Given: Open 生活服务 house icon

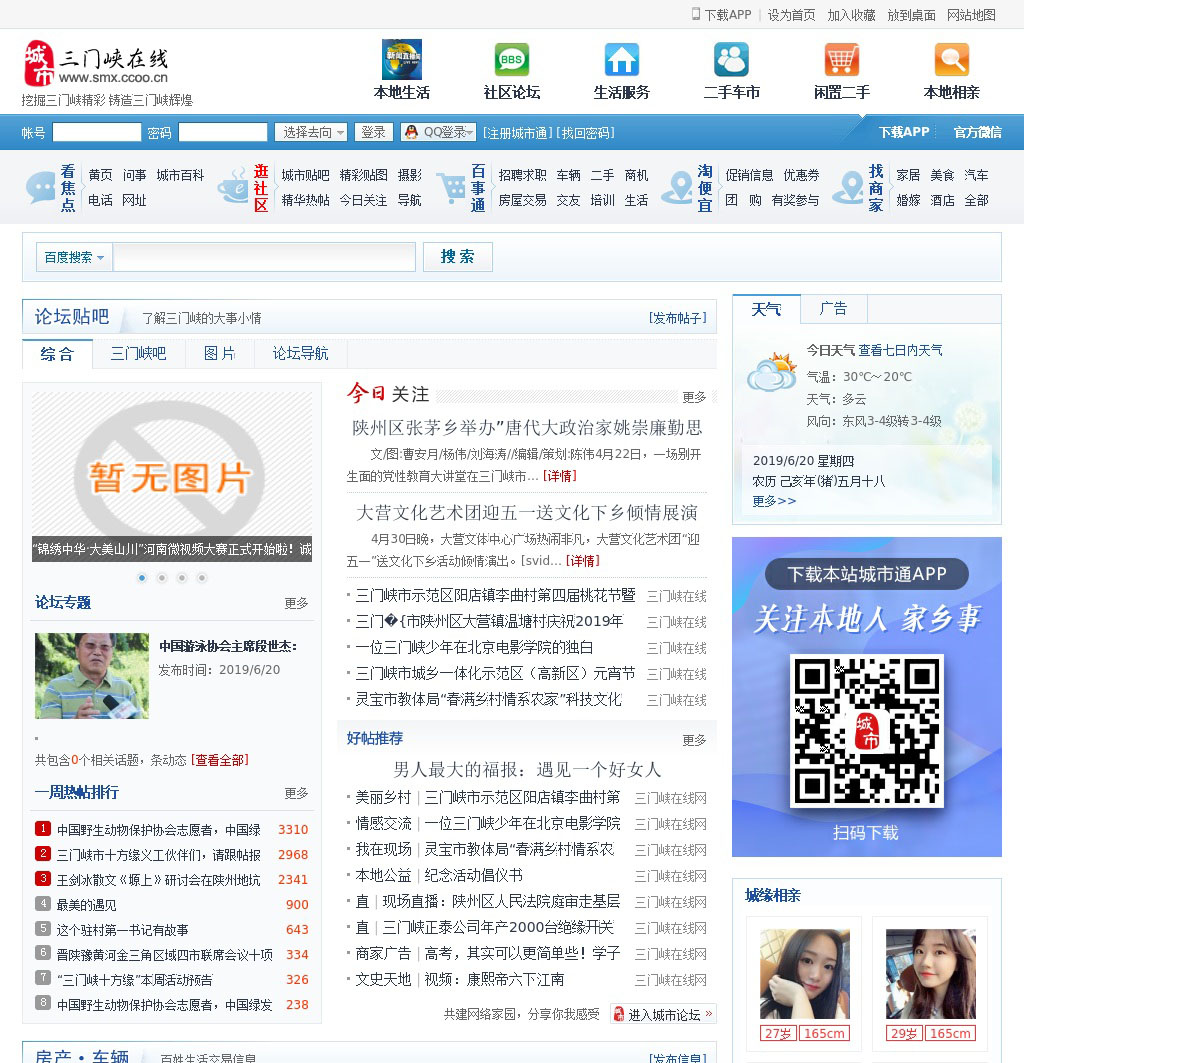Looking at the screenshot, I should pyautogui.click(x=621, y=60).
